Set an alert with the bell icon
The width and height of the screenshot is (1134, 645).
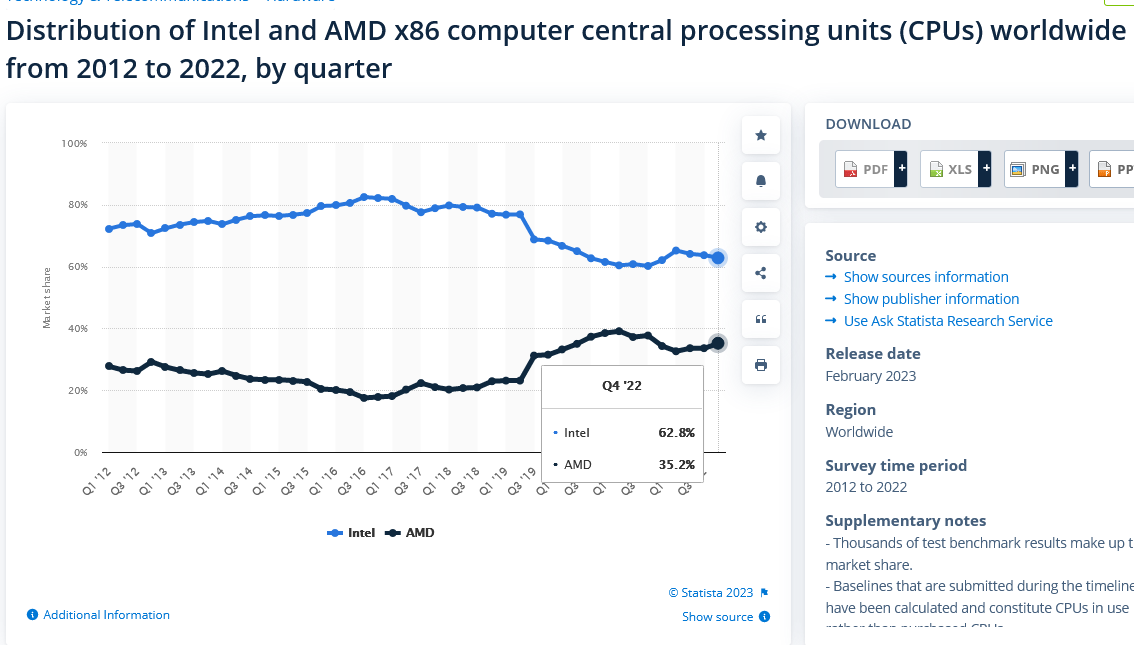click(x=760, y=180)
